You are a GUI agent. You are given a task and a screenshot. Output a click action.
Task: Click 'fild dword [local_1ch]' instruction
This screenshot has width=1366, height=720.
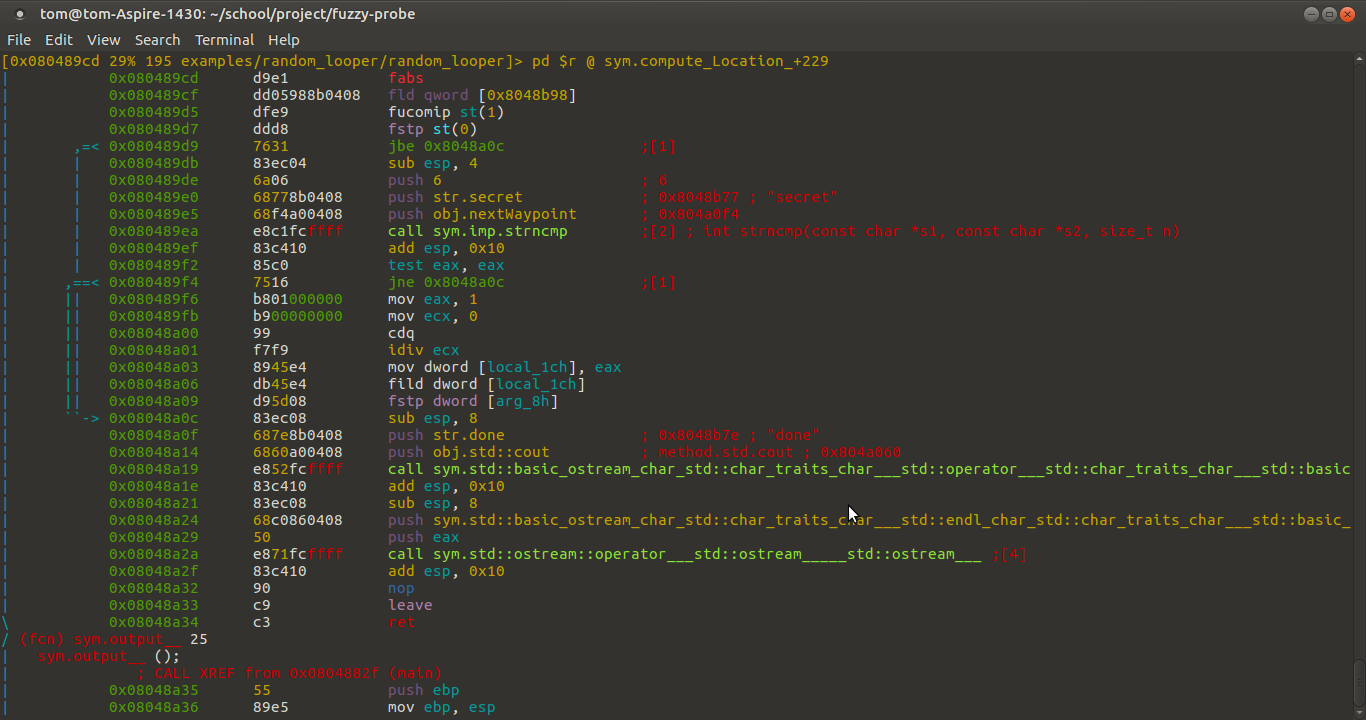tap(487, 384)
